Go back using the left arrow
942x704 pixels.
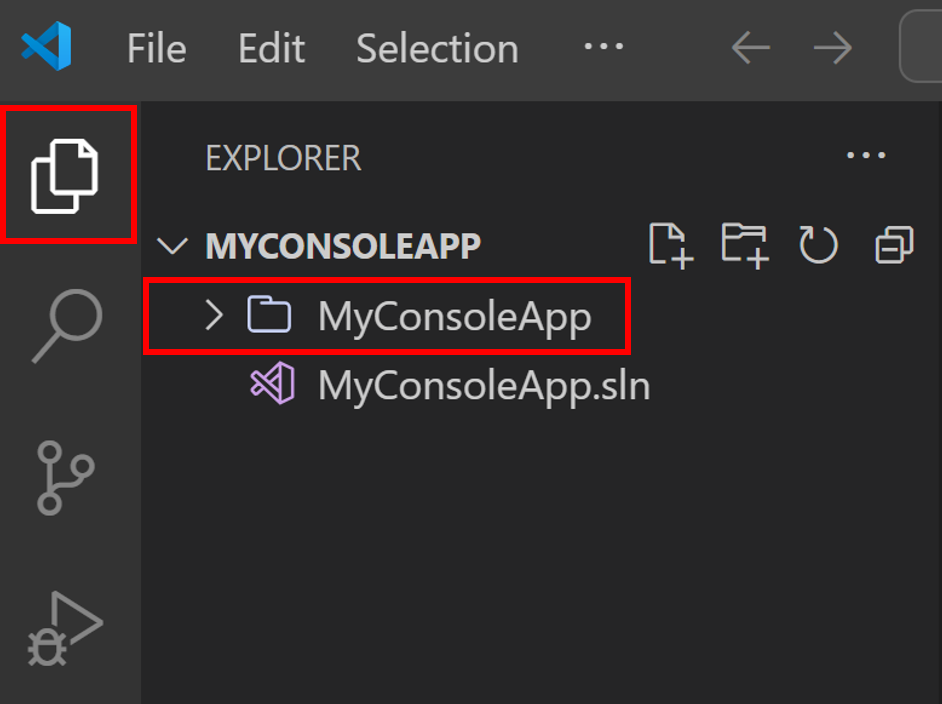[x=750, y=47]
